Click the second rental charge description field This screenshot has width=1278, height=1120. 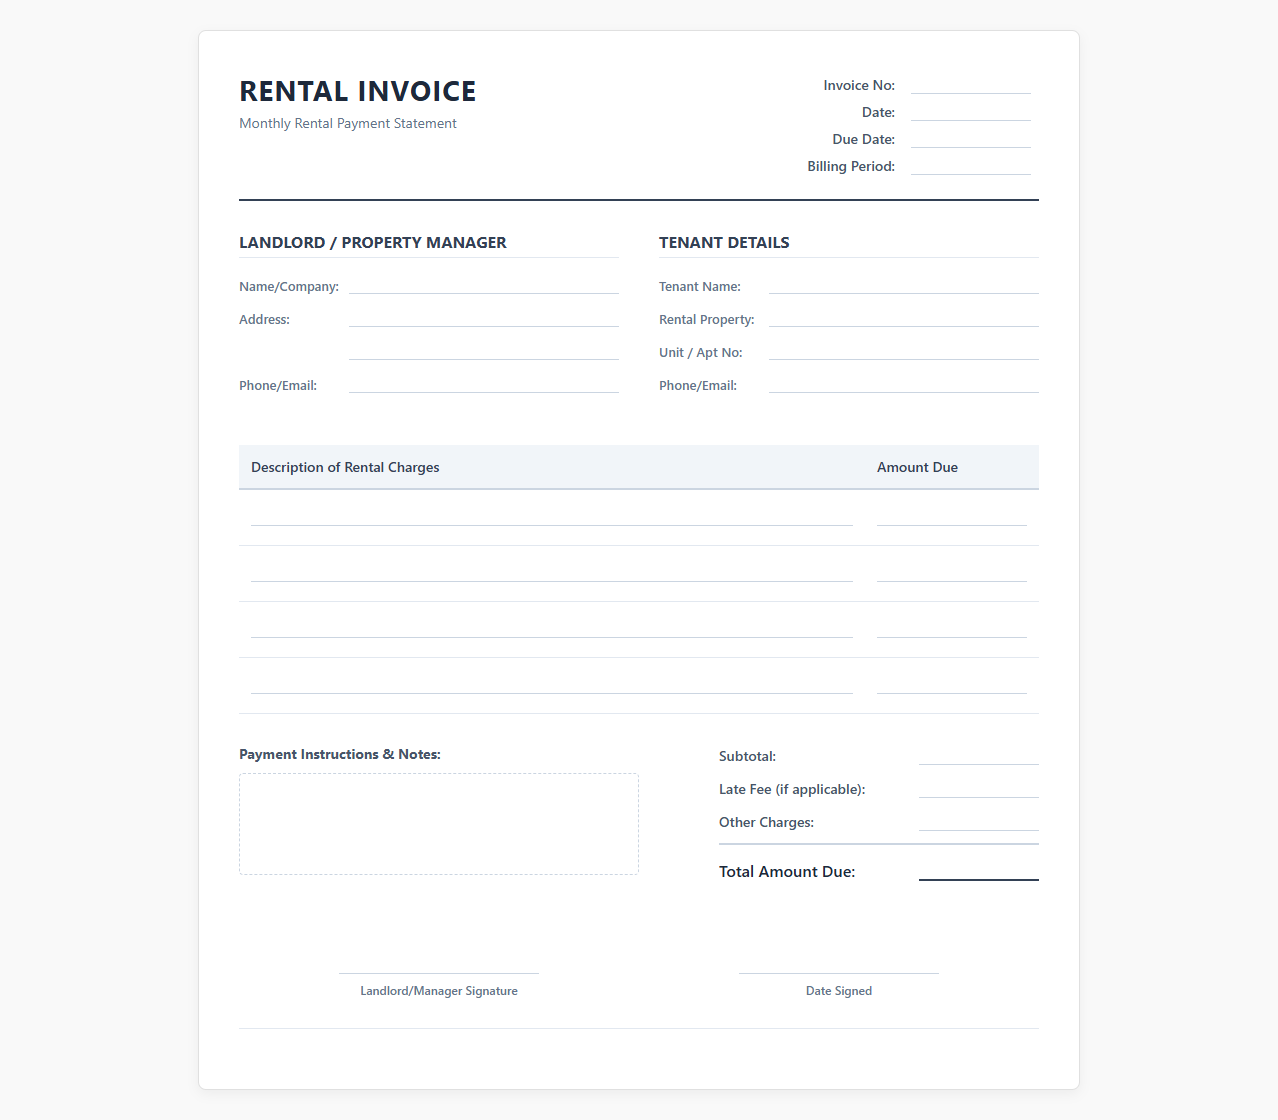[552, 571]
